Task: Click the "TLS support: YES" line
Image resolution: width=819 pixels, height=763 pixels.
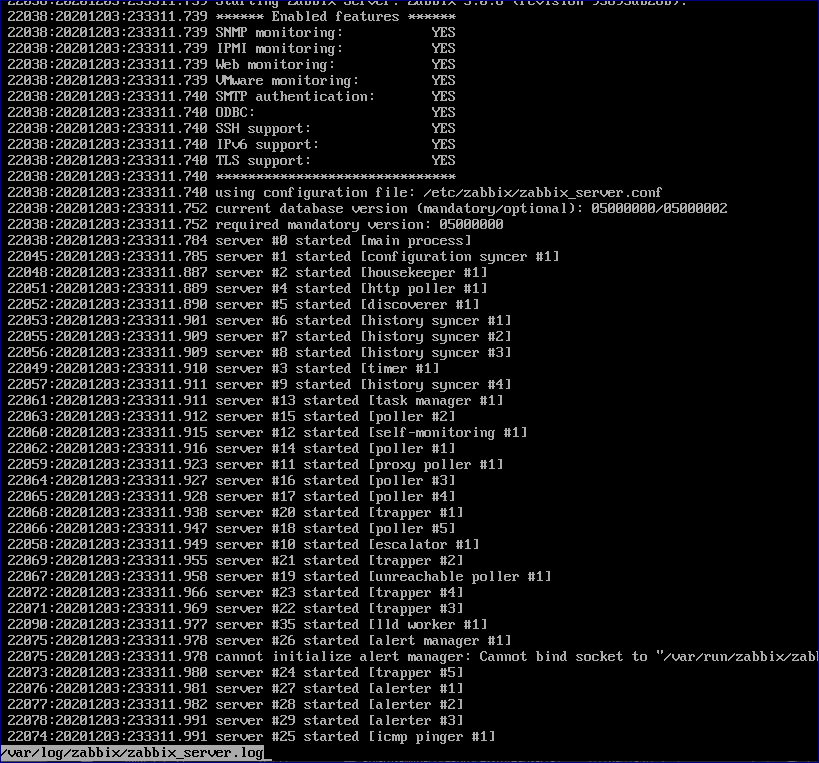Action: point(231,160)
